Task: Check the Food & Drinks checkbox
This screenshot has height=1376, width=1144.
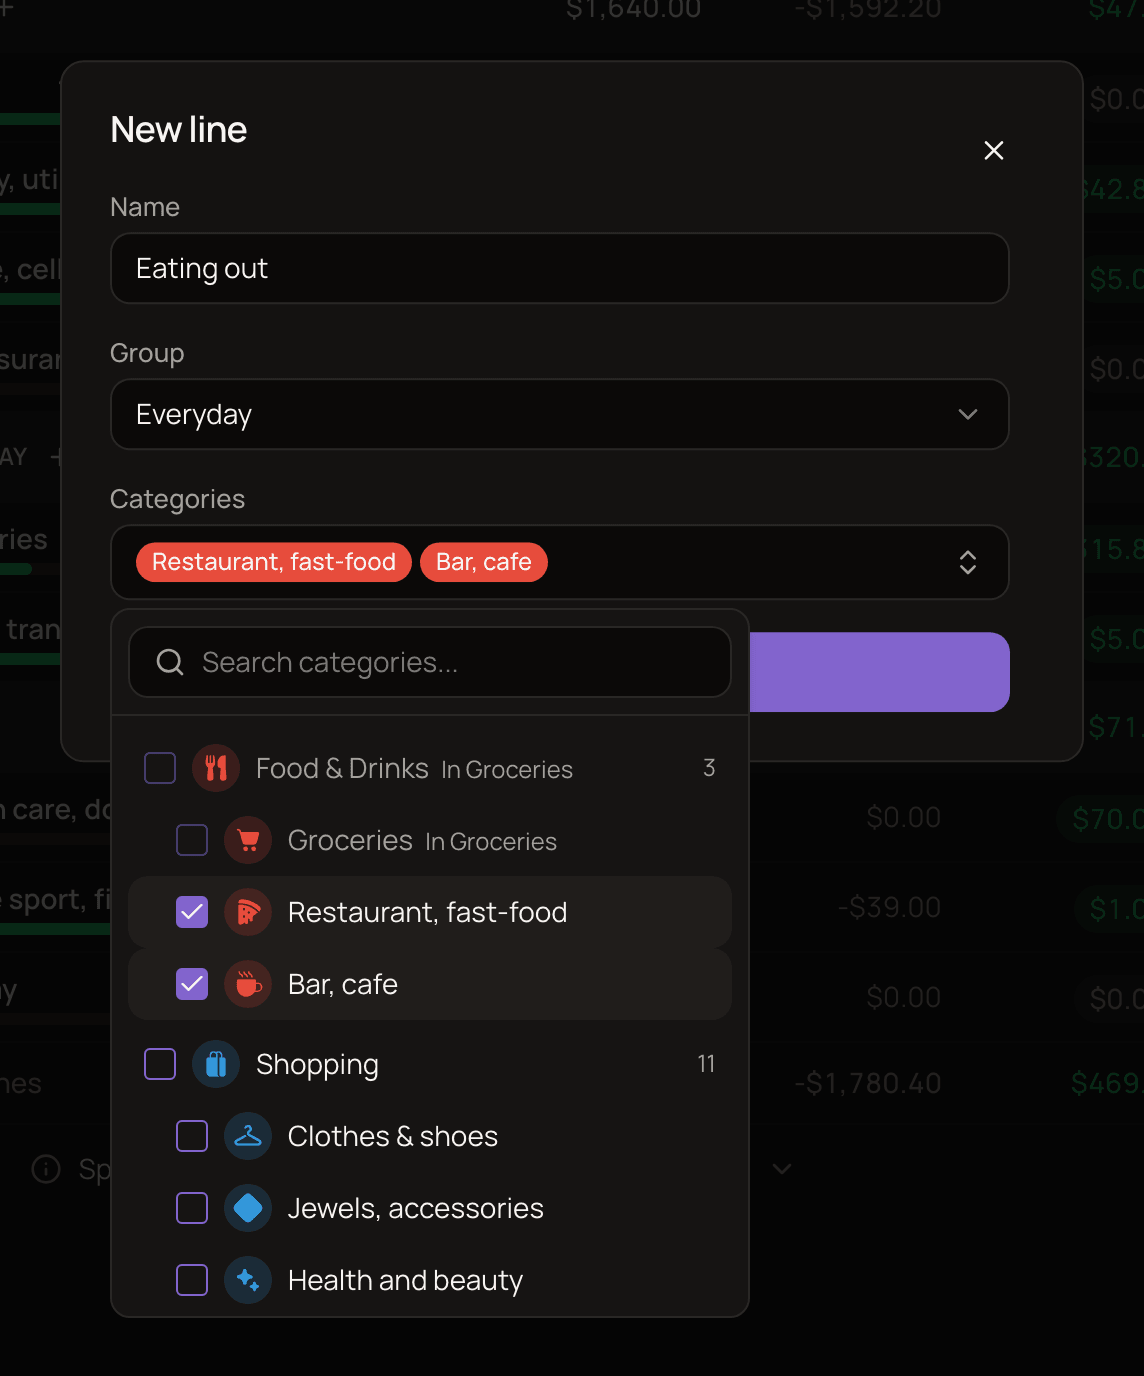Action: click(160, 768)
